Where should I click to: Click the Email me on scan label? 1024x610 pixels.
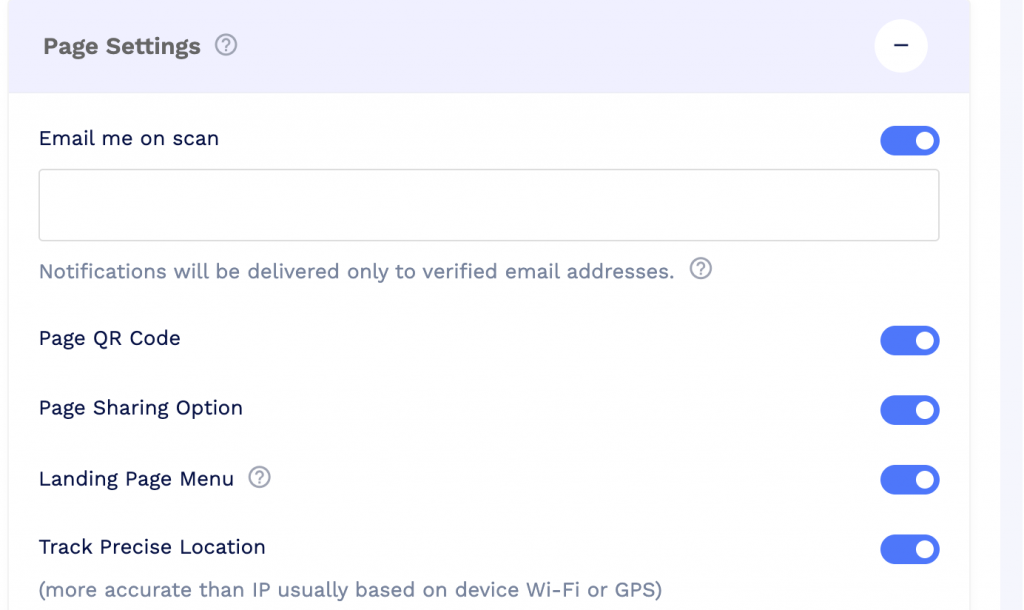coord(129,138)
